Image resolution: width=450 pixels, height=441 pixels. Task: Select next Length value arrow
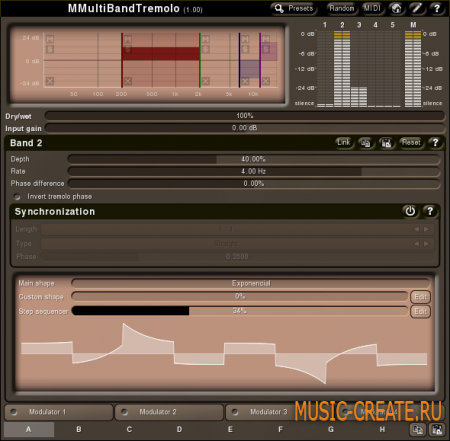426,229
